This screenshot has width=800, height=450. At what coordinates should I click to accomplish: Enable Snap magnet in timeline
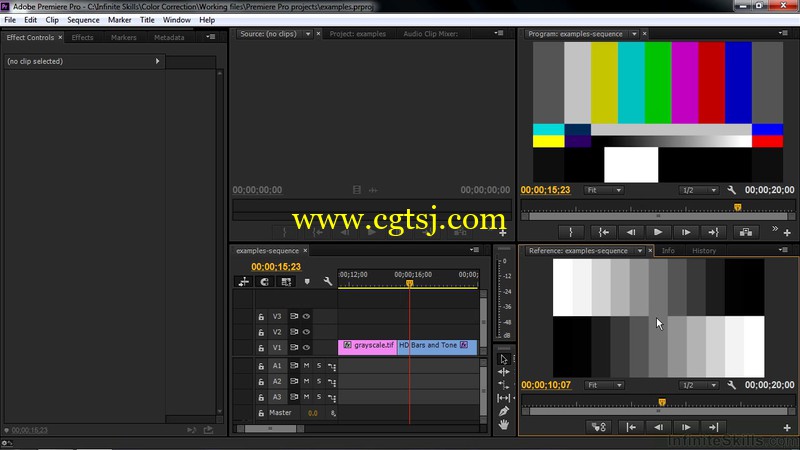tap(264, 282)
